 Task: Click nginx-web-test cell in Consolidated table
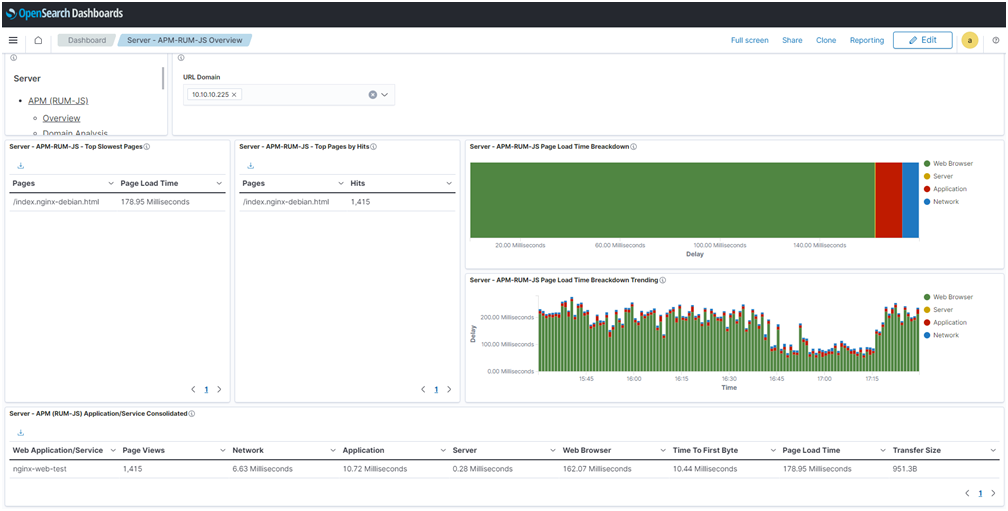click(x=40, y=469)
